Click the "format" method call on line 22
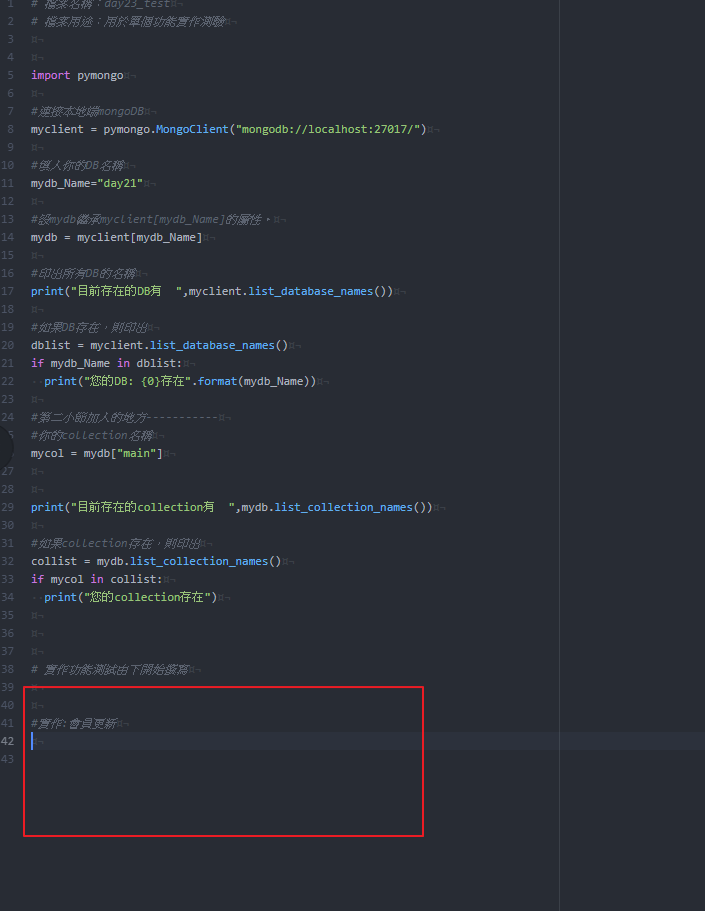This screenshot has width=705, height=911. pyautogui.click(x=217, y=381)
